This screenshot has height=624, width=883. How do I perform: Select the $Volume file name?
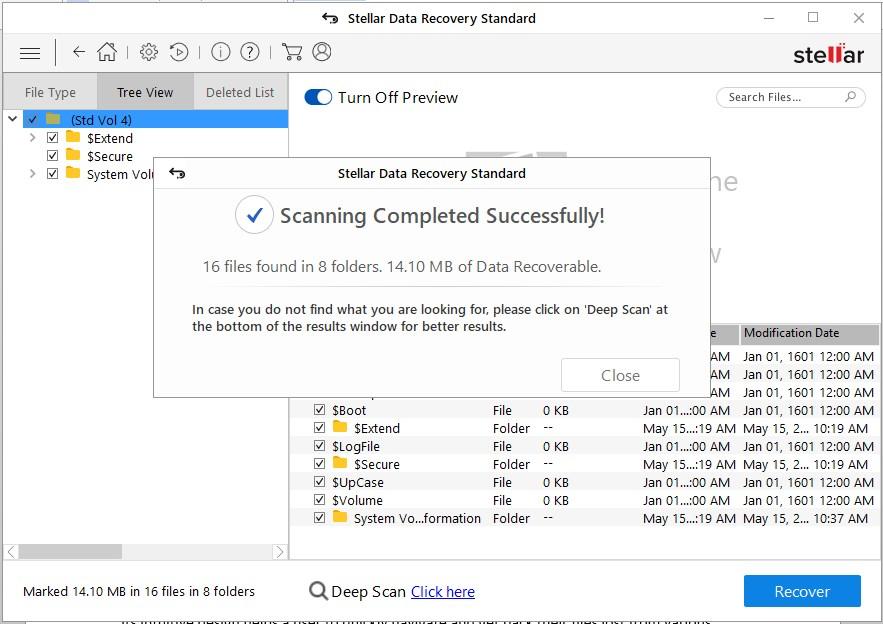click(357, 501)
